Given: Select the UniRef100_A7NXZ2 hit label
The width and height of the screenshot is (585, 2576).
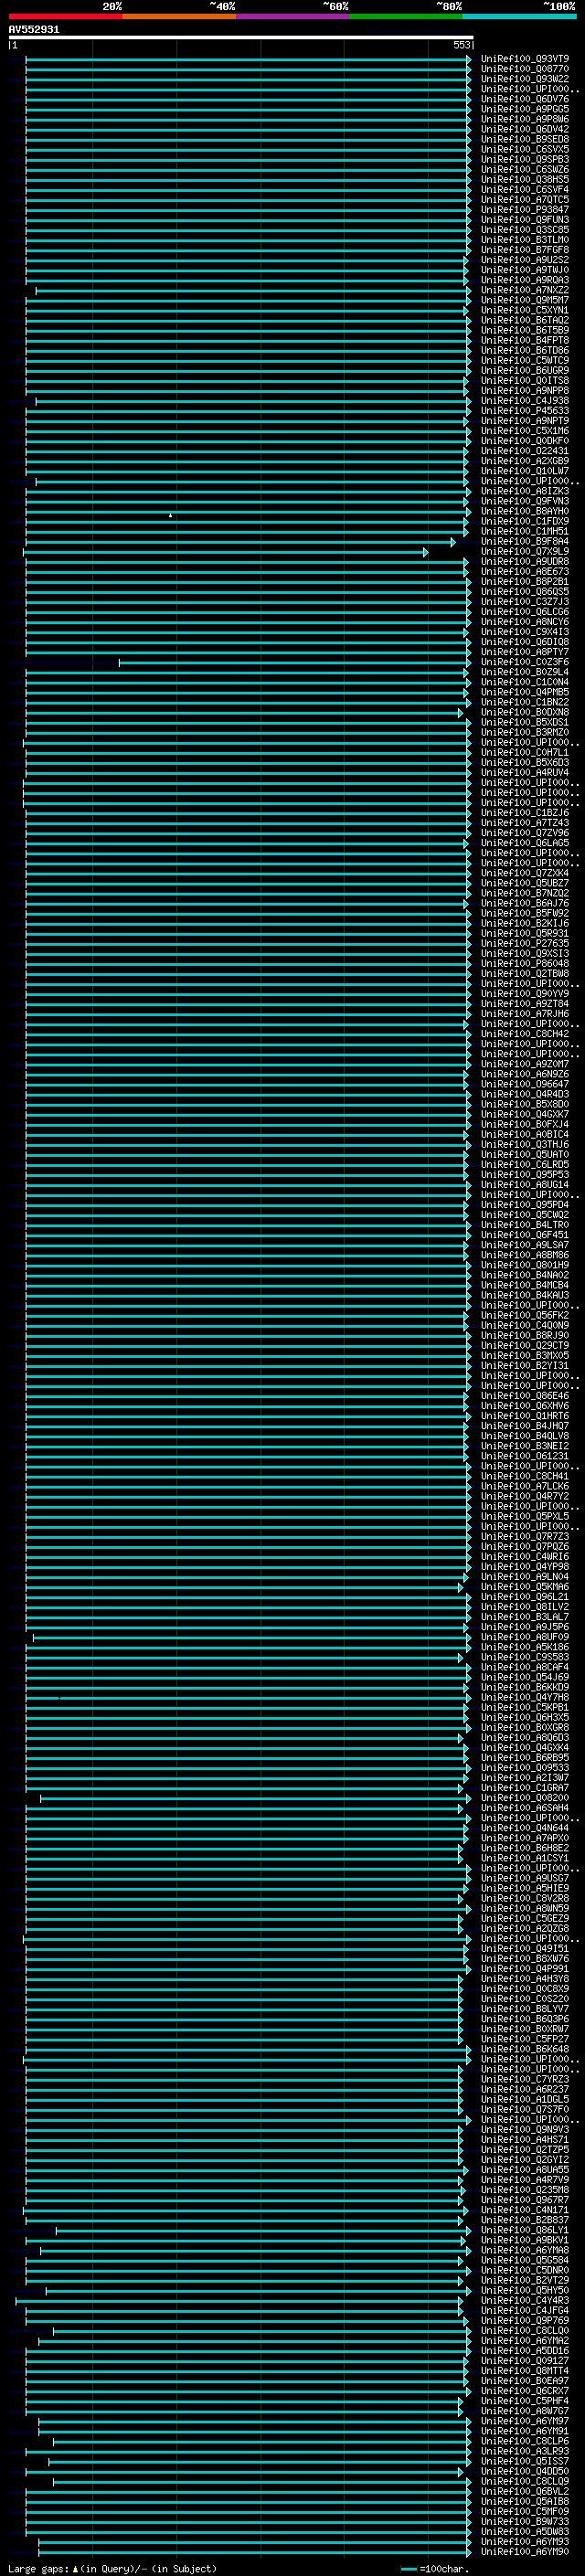Looking at the screenshot, I should tap(525, 290).
